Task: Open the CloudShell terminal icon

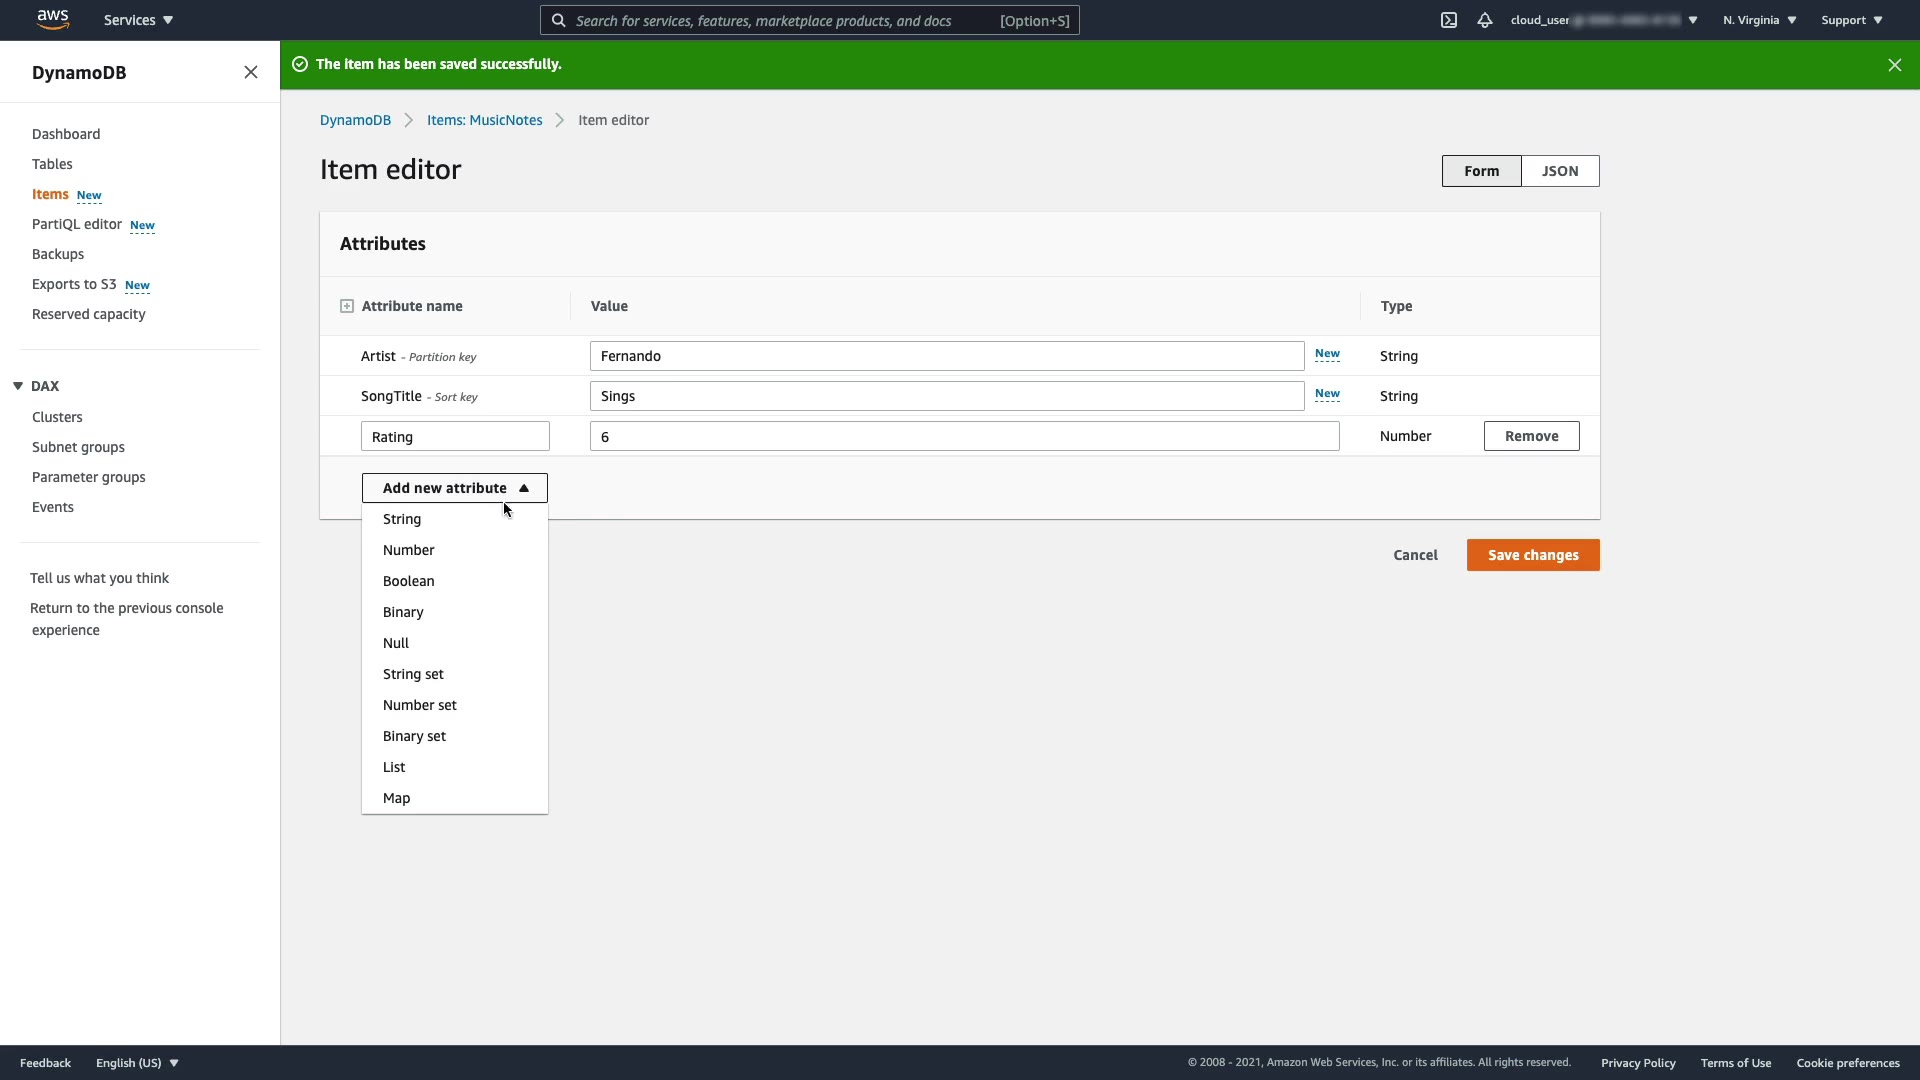Action: 1449,20
